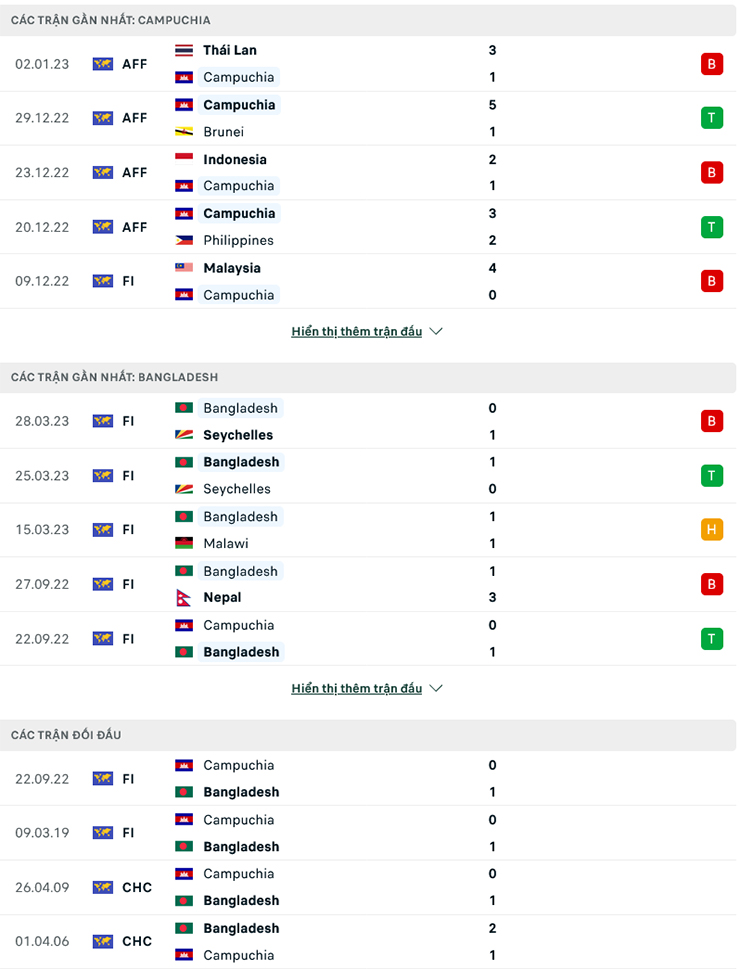
Task: Open the Bangladesh vs Seychelles match row
Action: [370, 421]
